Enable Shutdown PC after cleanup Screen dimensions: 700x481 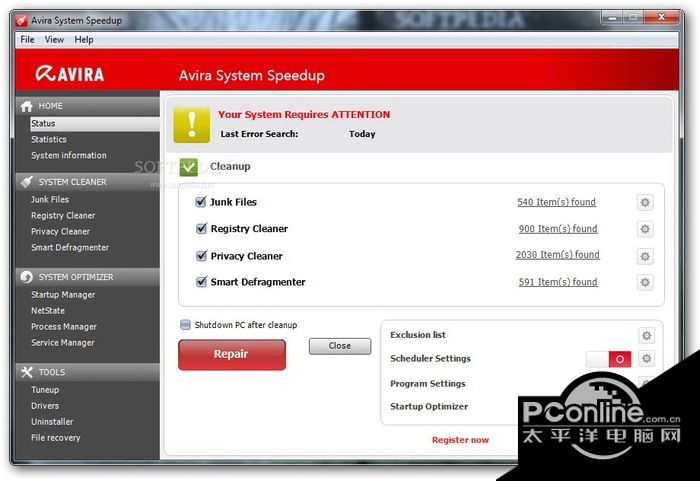(185, 325)
